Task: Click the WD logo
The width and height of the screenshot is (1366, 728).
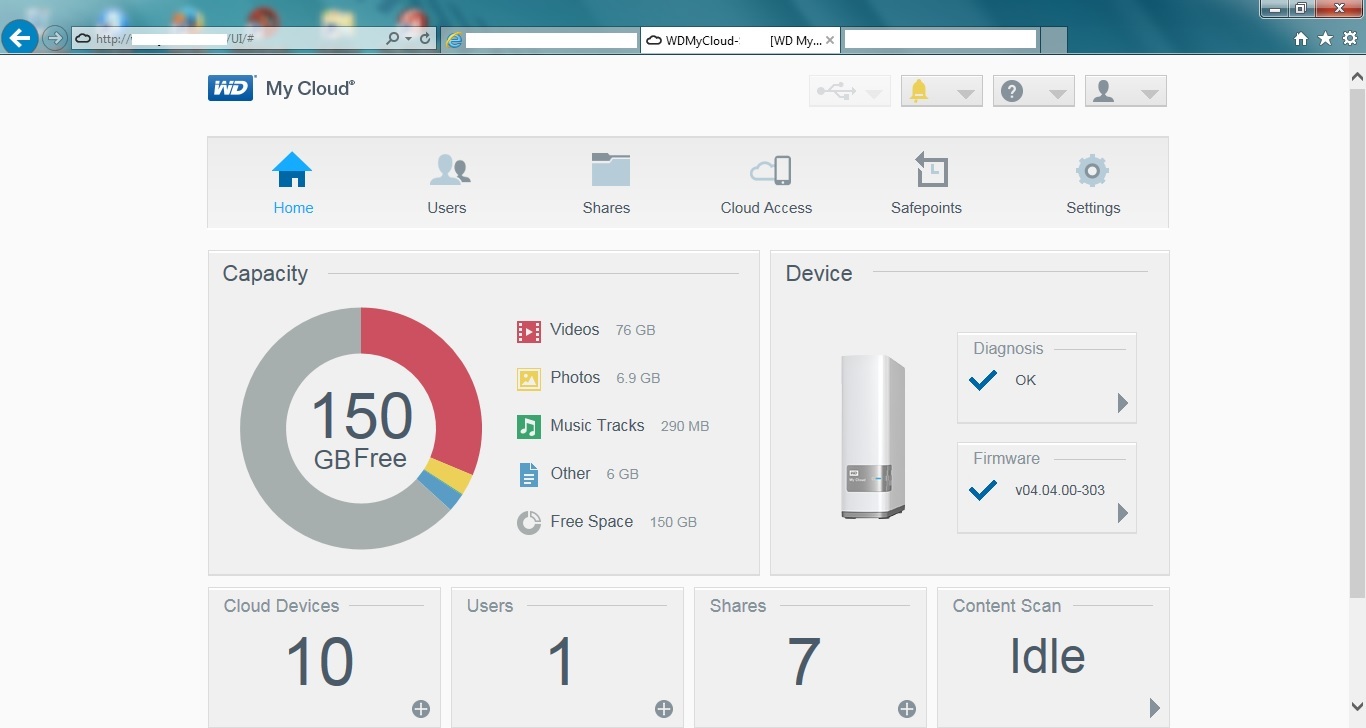Action: coord(231,88)
